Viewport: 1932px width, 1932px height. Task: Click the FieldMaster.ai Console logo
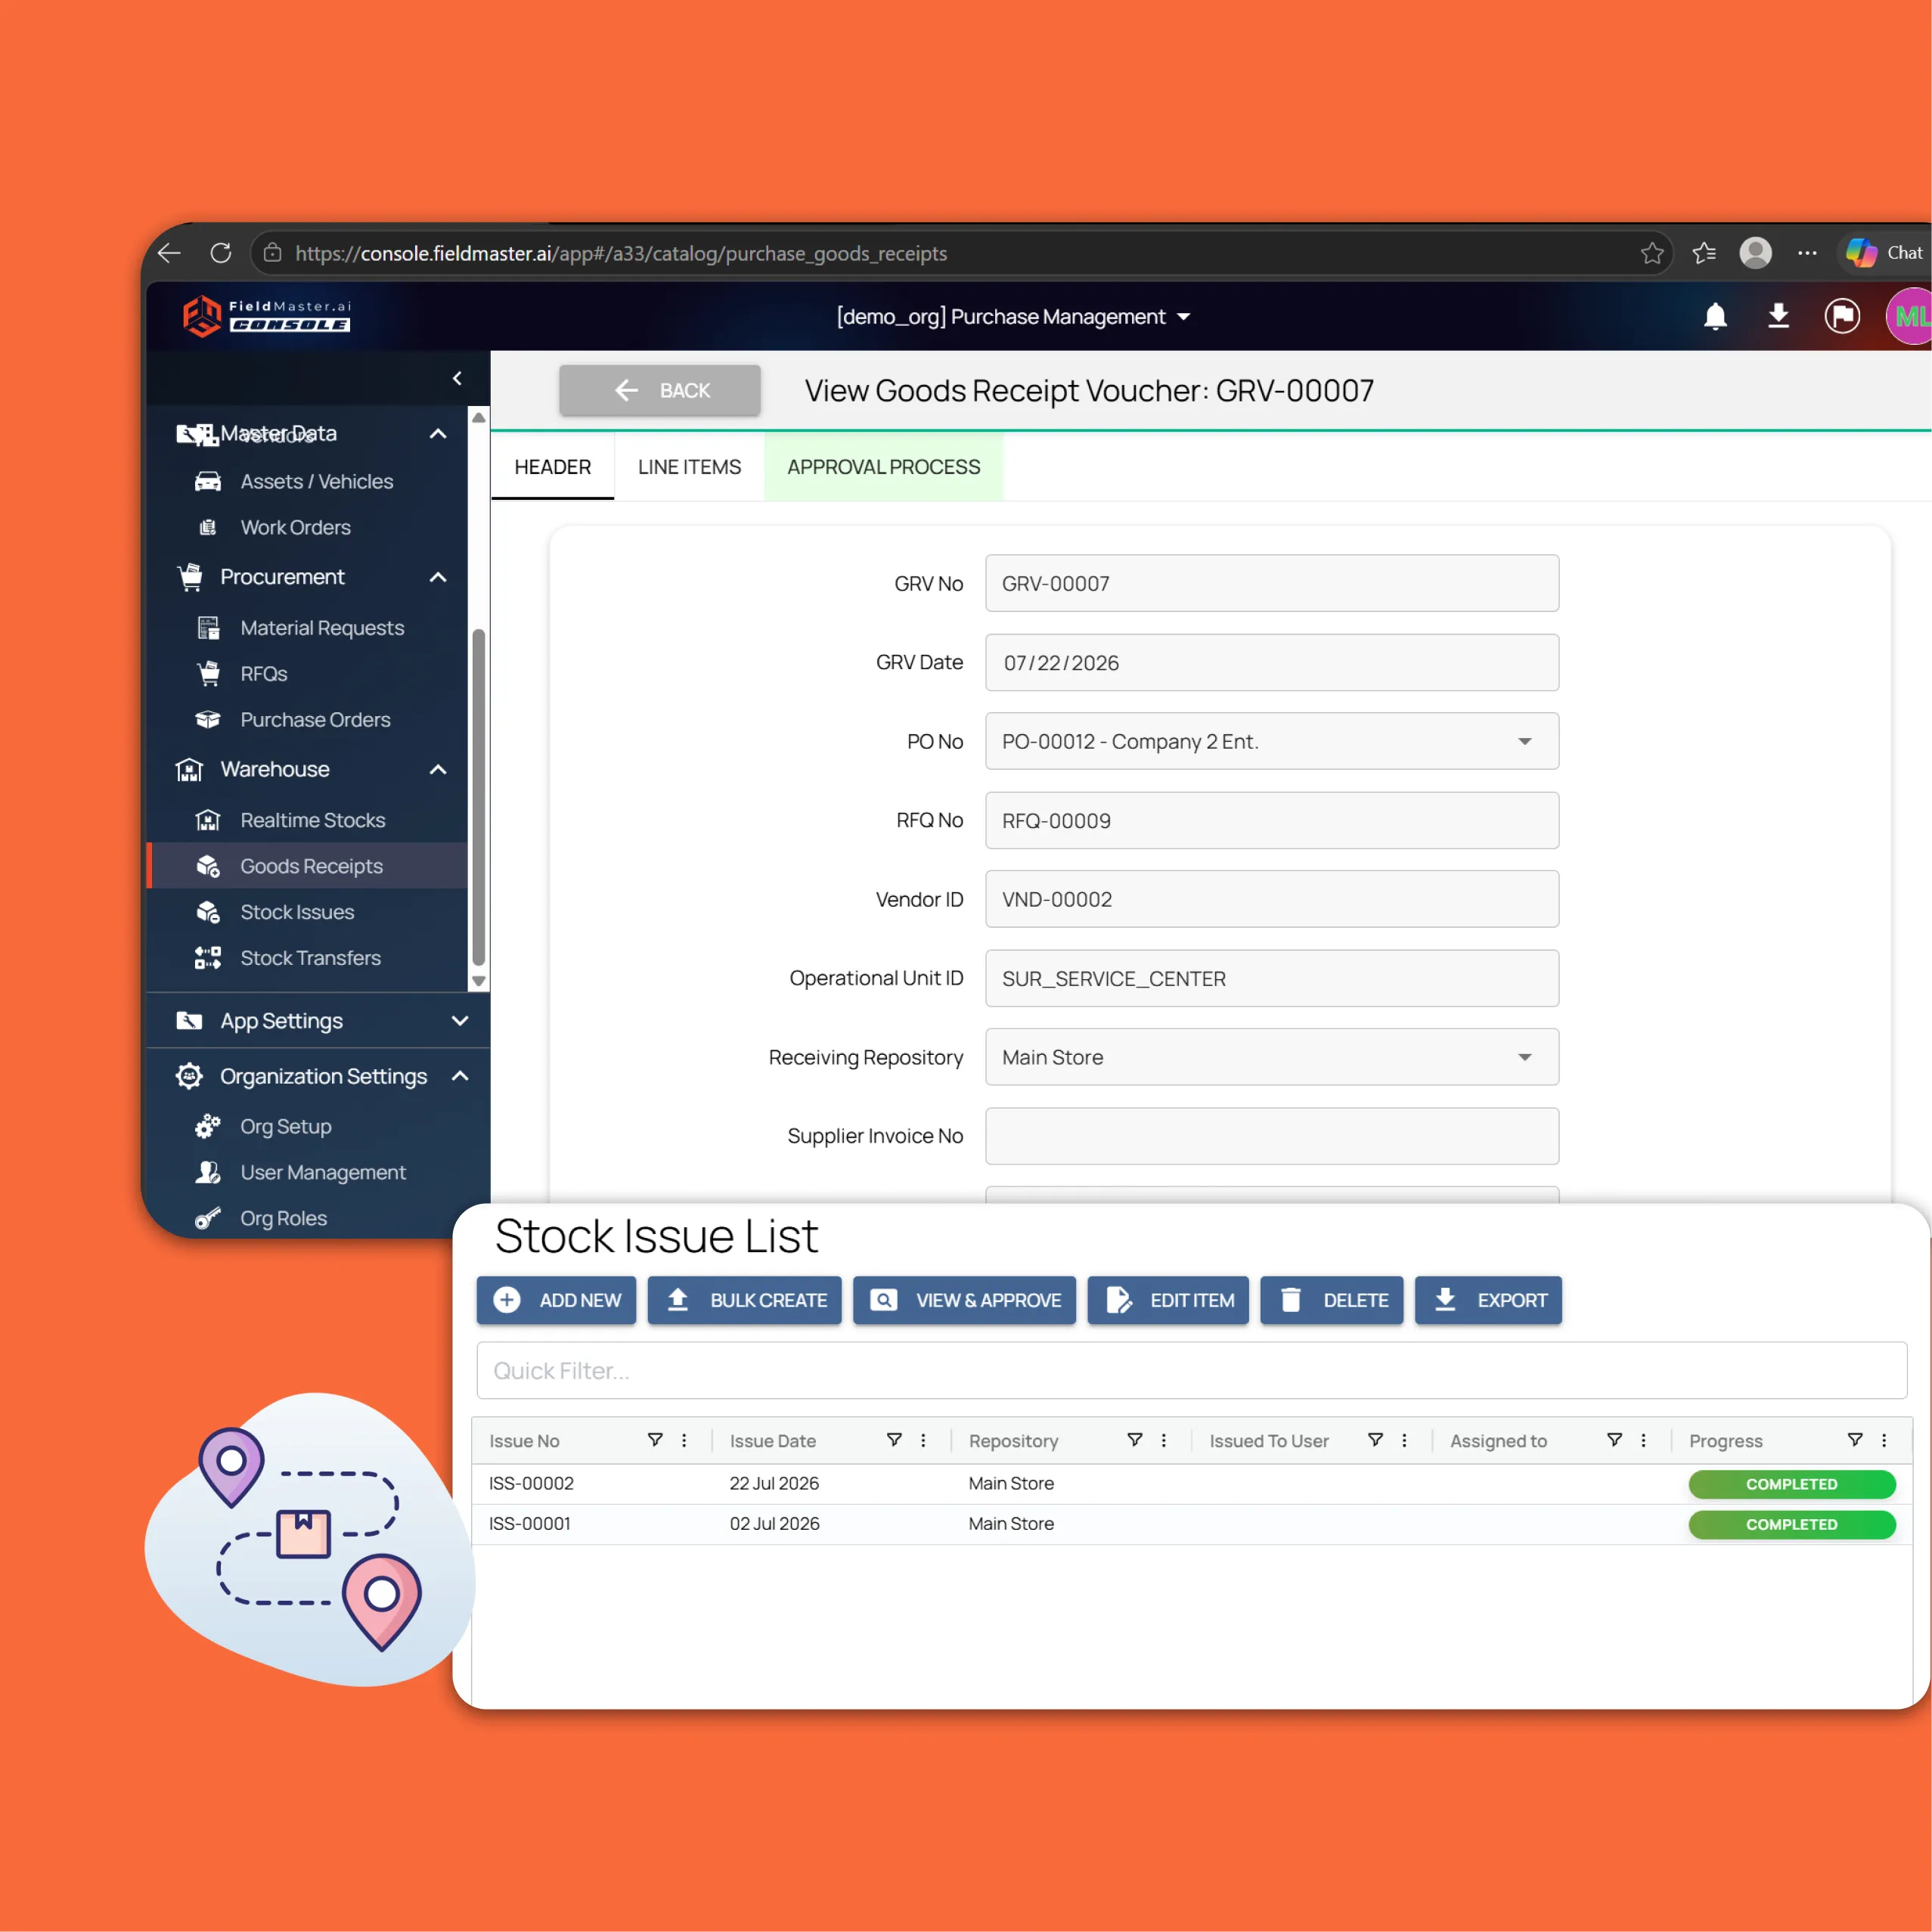pos(266,316)
